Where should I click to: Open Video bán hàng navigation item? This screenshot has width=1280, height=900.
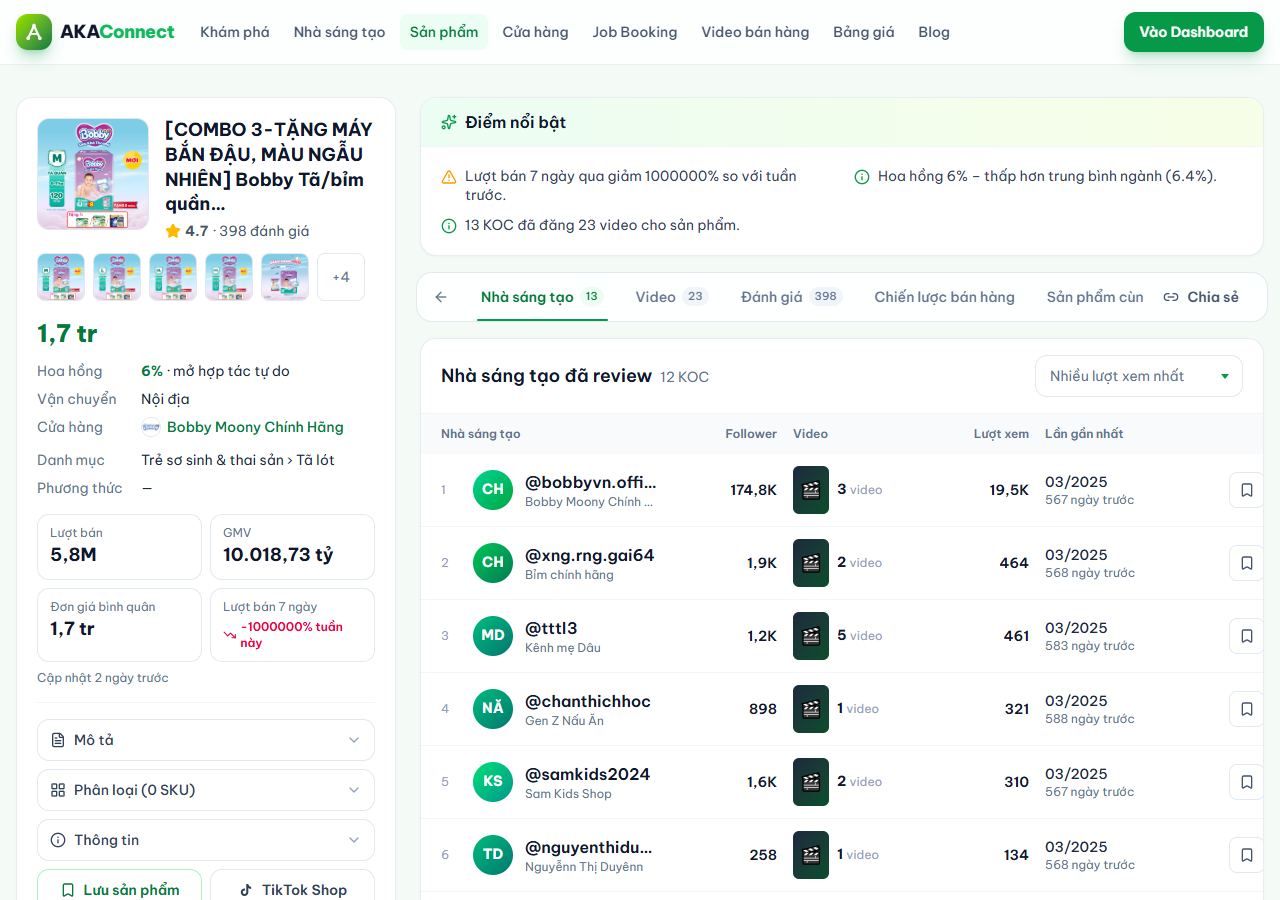pyautogui.click(x=755, y=32)
